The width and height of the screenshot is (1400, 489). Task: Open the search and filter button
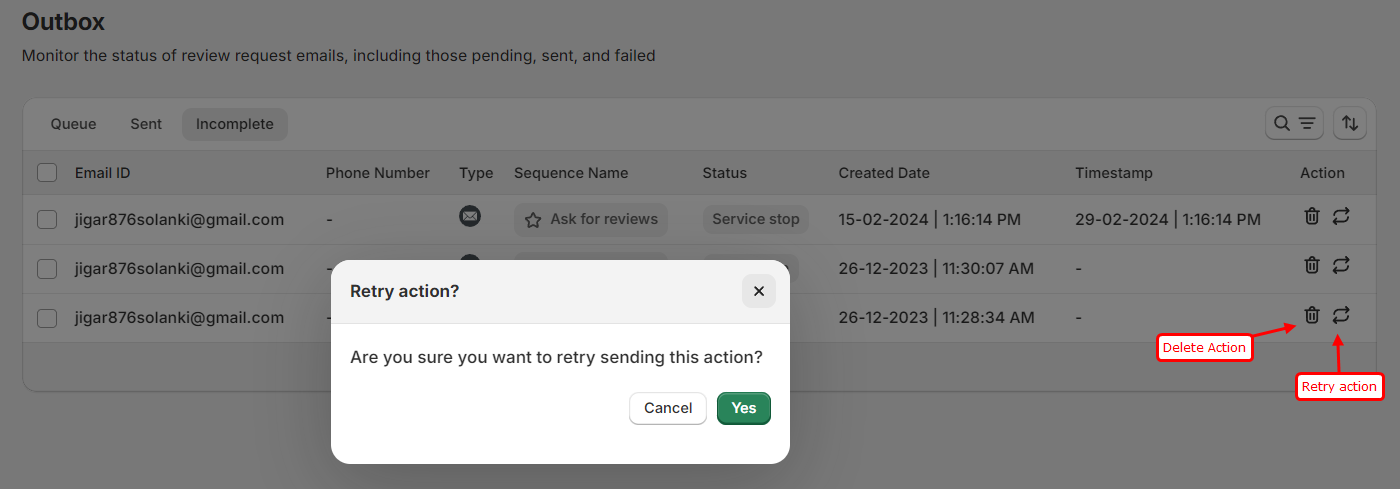[1294, 123]
